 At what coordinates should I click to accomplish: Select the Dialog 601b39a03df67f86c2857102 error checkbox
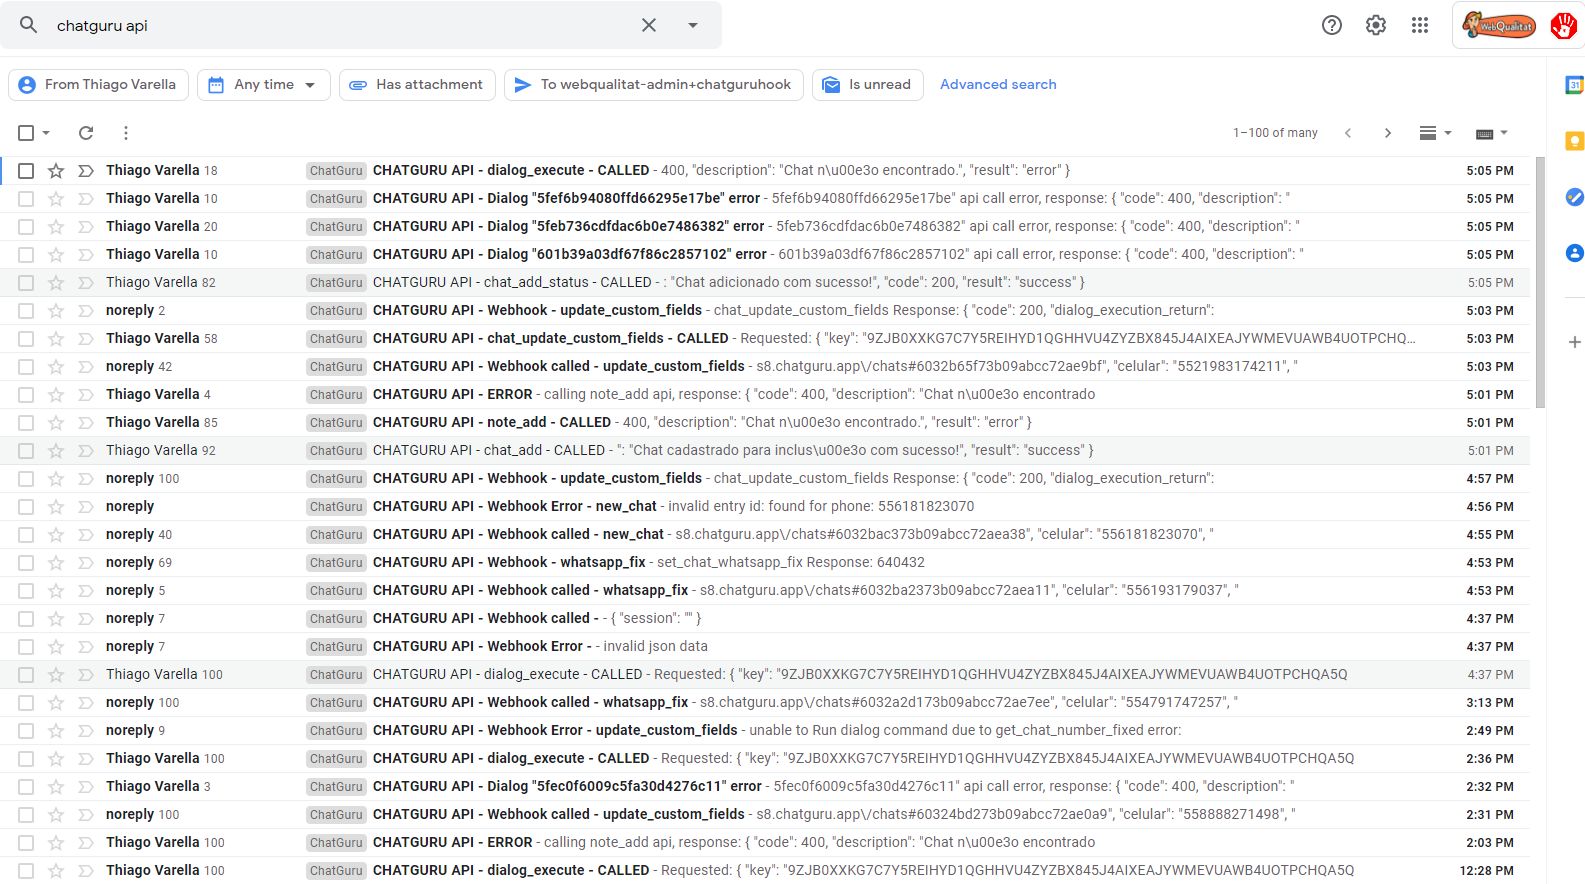26,255
